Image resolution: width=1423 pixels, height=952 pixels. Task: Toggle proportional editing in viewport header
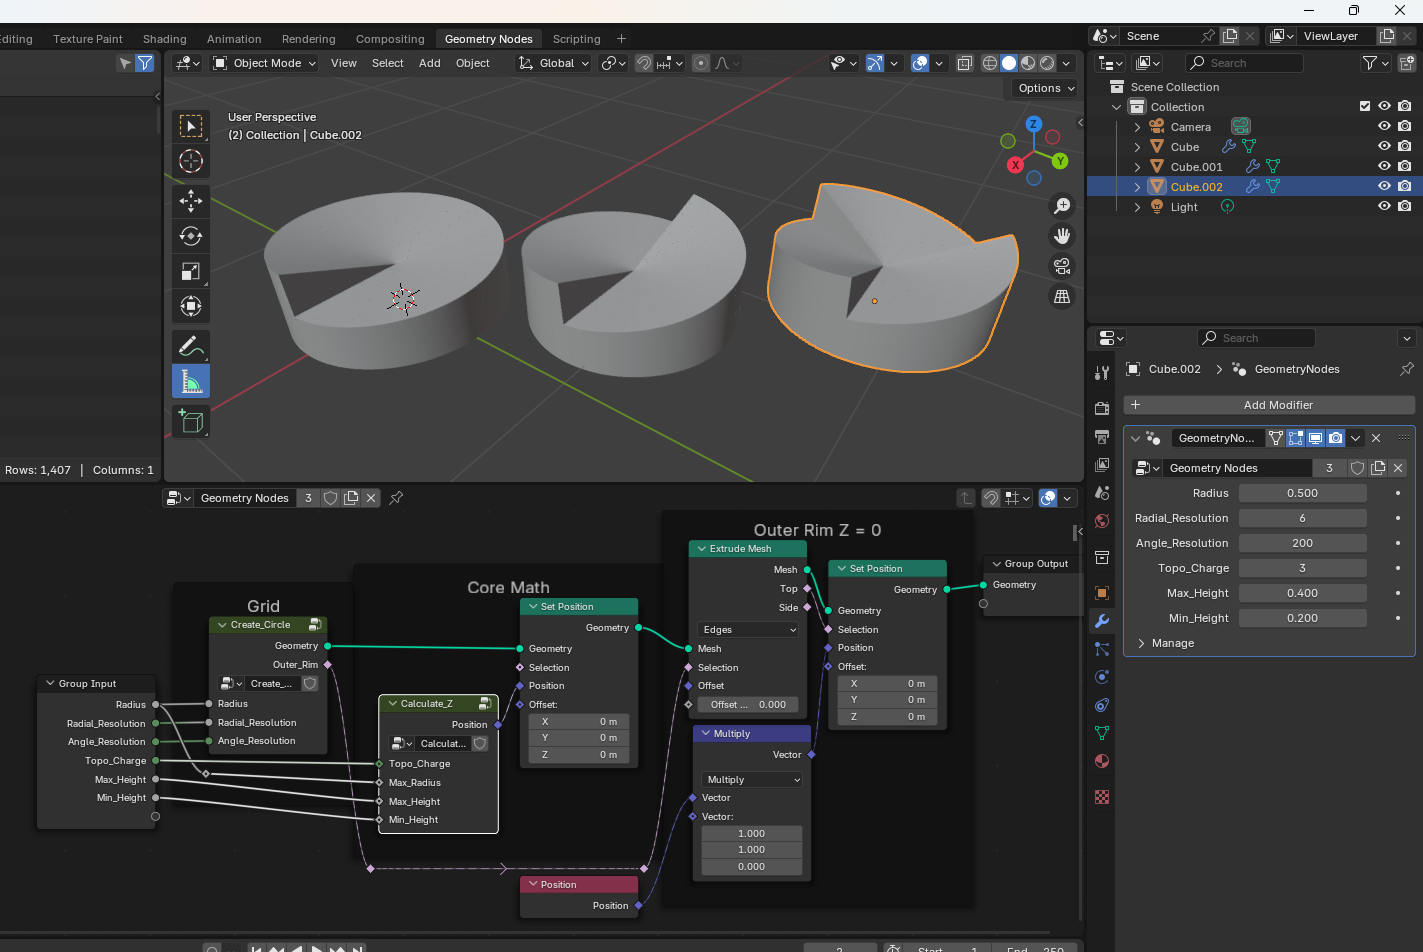click(701, 63)
